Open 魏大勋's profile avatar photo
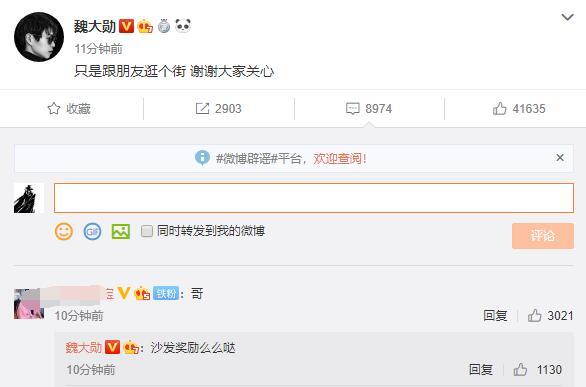The image size is (586, 387). (x=39, y=37)
